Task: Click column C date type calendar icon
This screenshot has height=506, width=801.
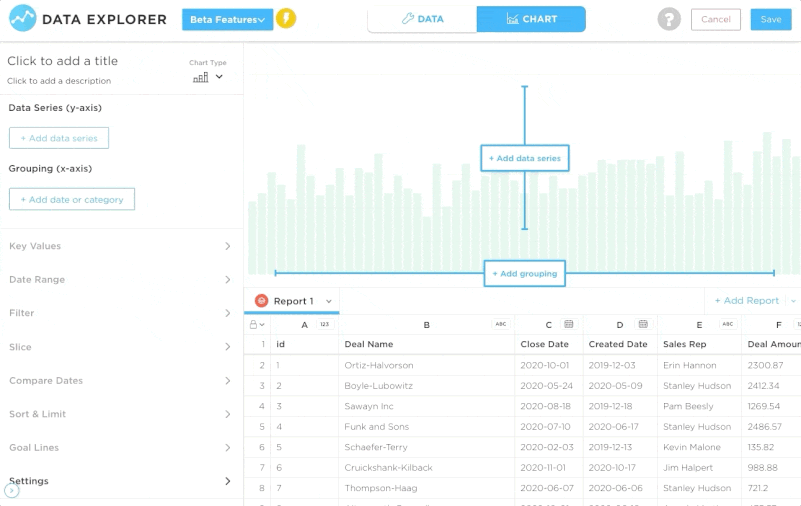Action: pyautogui.click(x=568, y=324)
